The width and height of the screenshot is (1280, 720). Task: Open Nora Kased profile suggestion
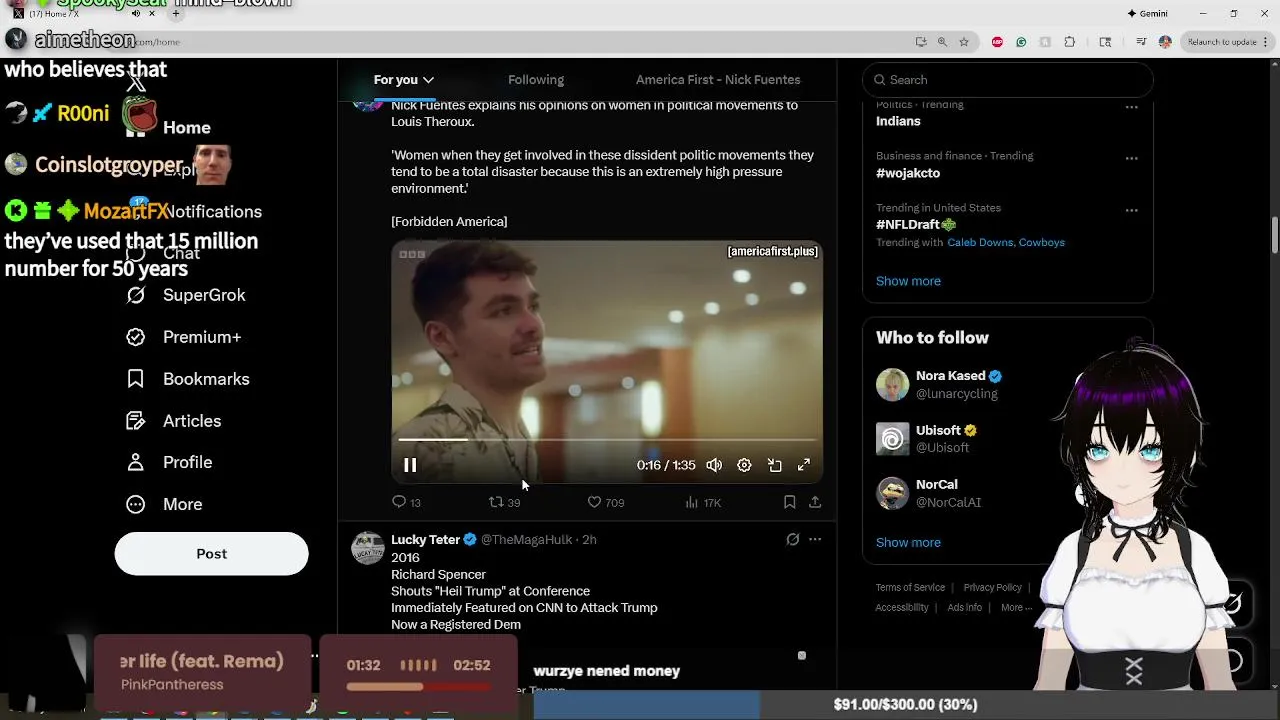(950, 376)
